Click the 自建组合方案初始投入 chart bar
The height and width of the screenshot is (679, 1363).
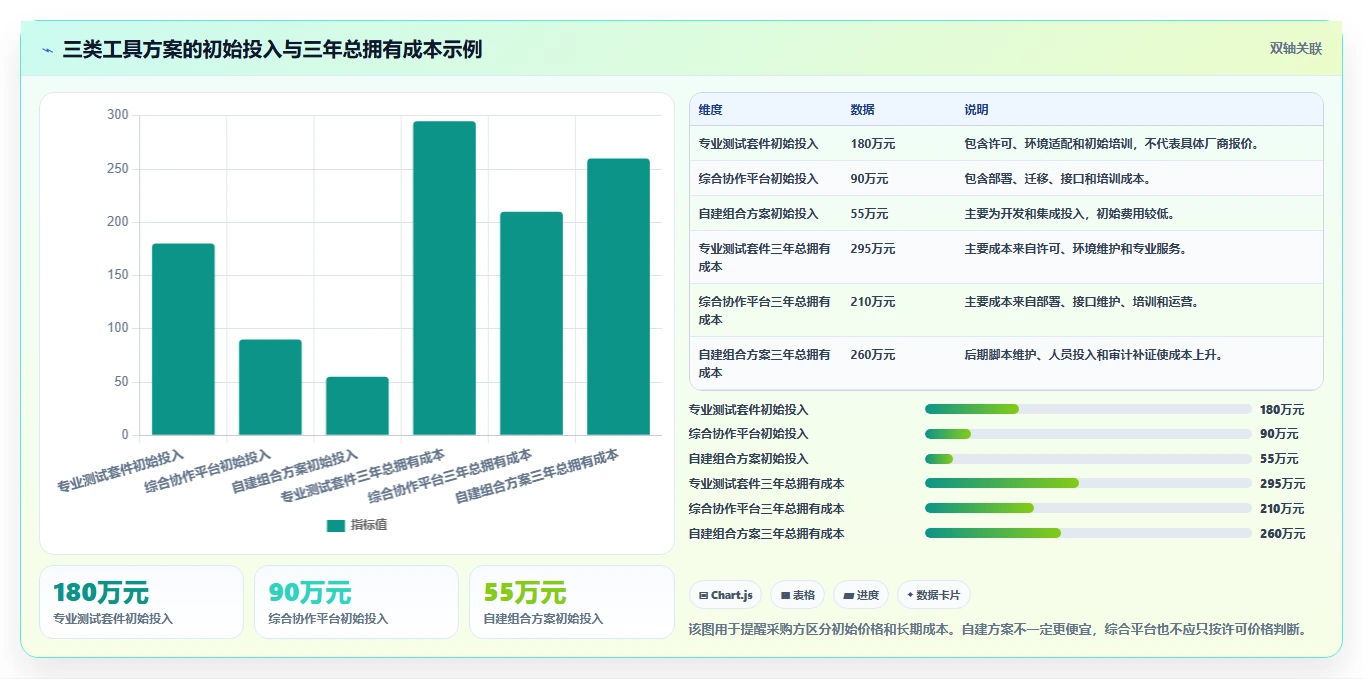[x=357, y=406]
